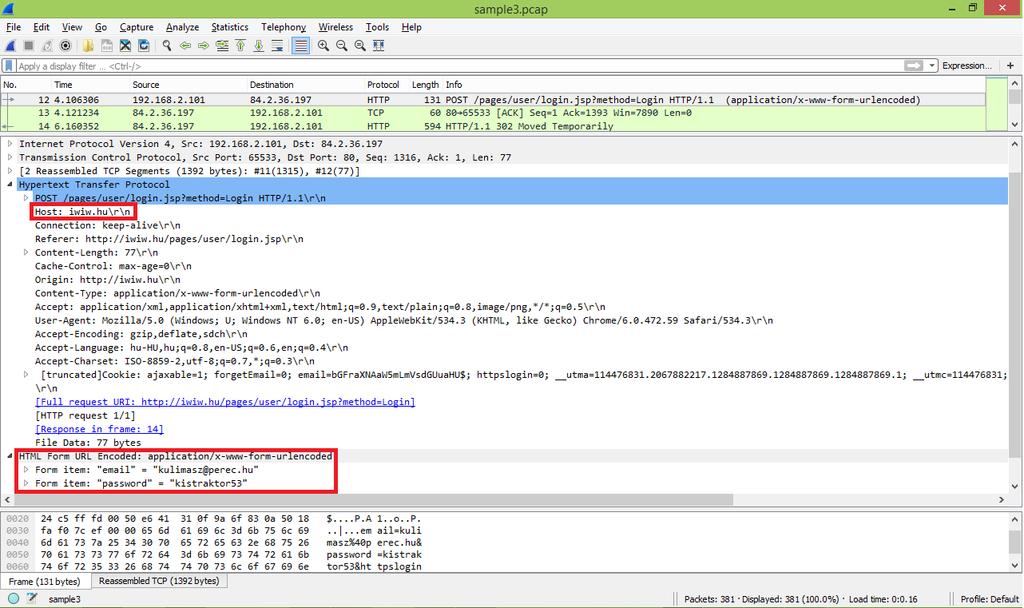Expand the Content-Length: 77 field
Image resolution: width=1024 pixels, height=608 pixels.
(x=26, y=253)
